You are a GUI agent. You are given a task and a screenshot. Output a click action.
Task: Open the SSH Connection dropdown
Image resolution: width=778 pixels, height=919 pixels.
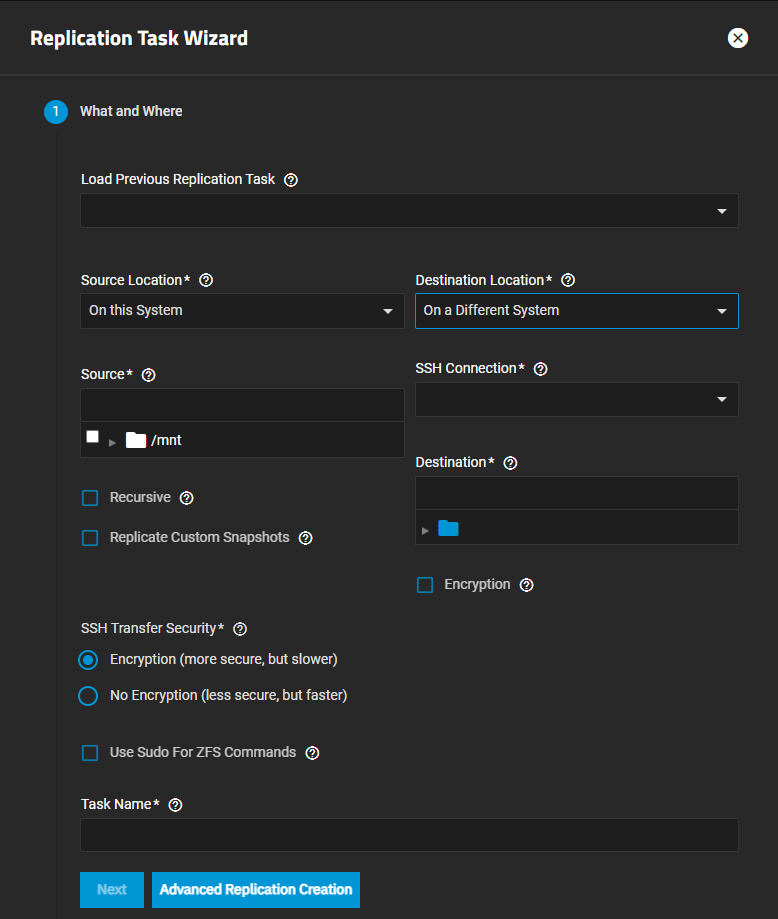pos(576,400)
